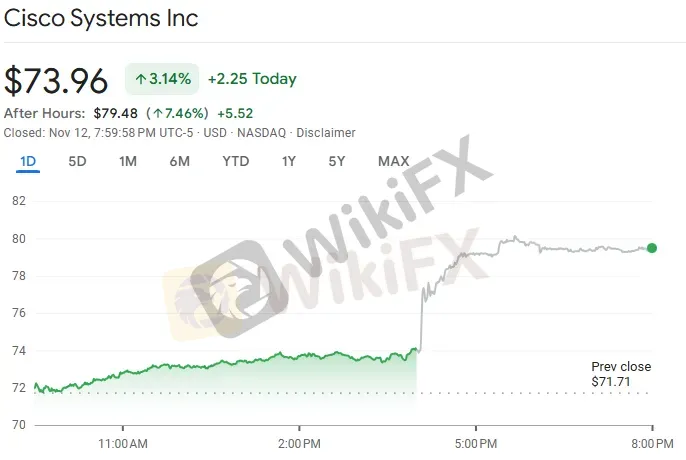Show the 1M price chart
This screenshot has width=686, height=460.
pyautogui.click(x=128, y=161)
